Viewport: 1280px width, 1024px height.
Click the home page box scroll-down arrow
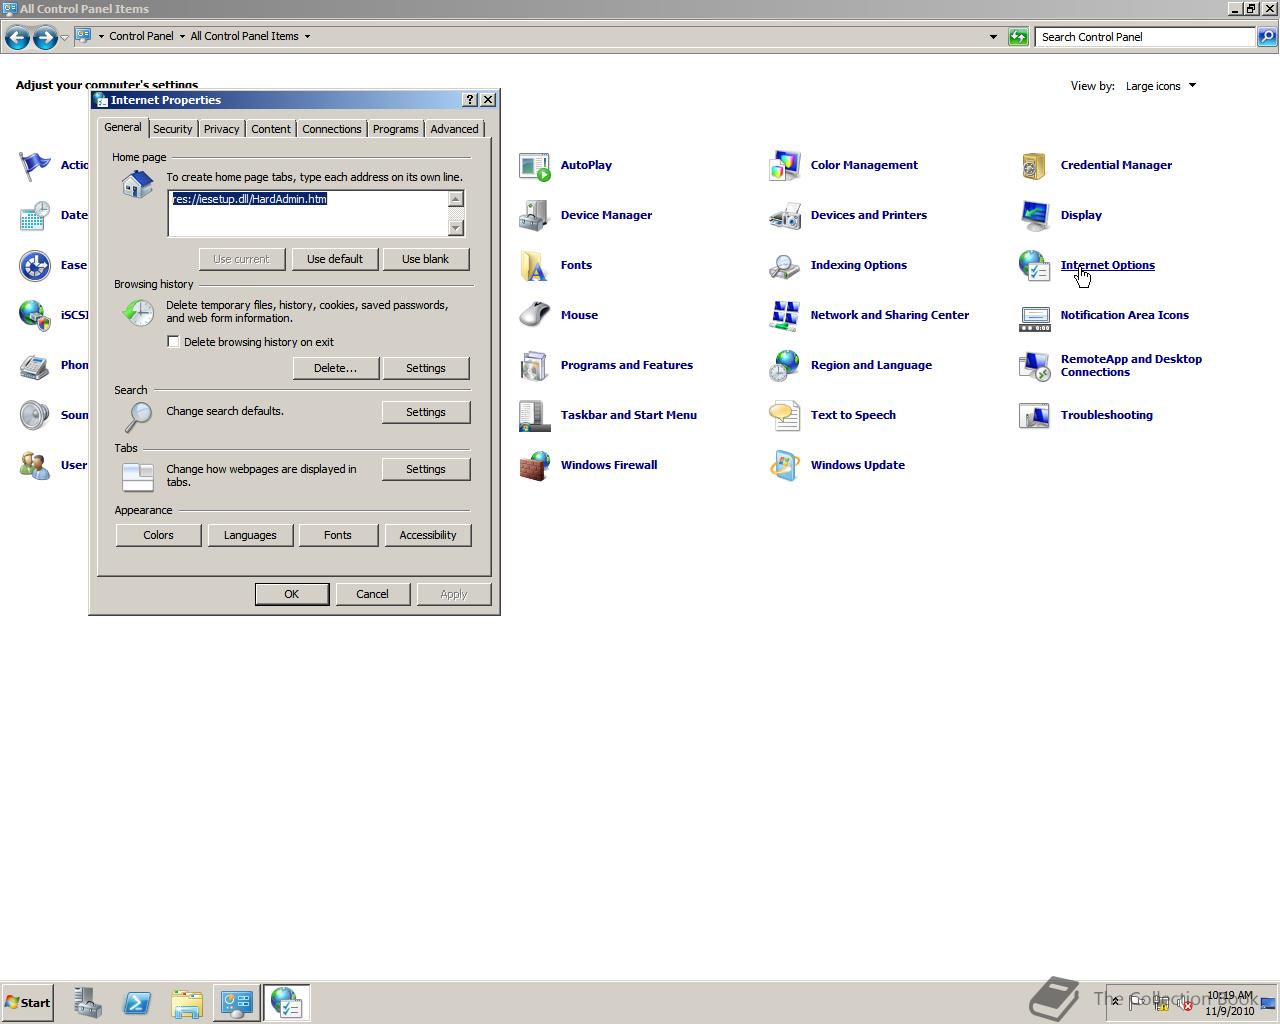point(456,228)
